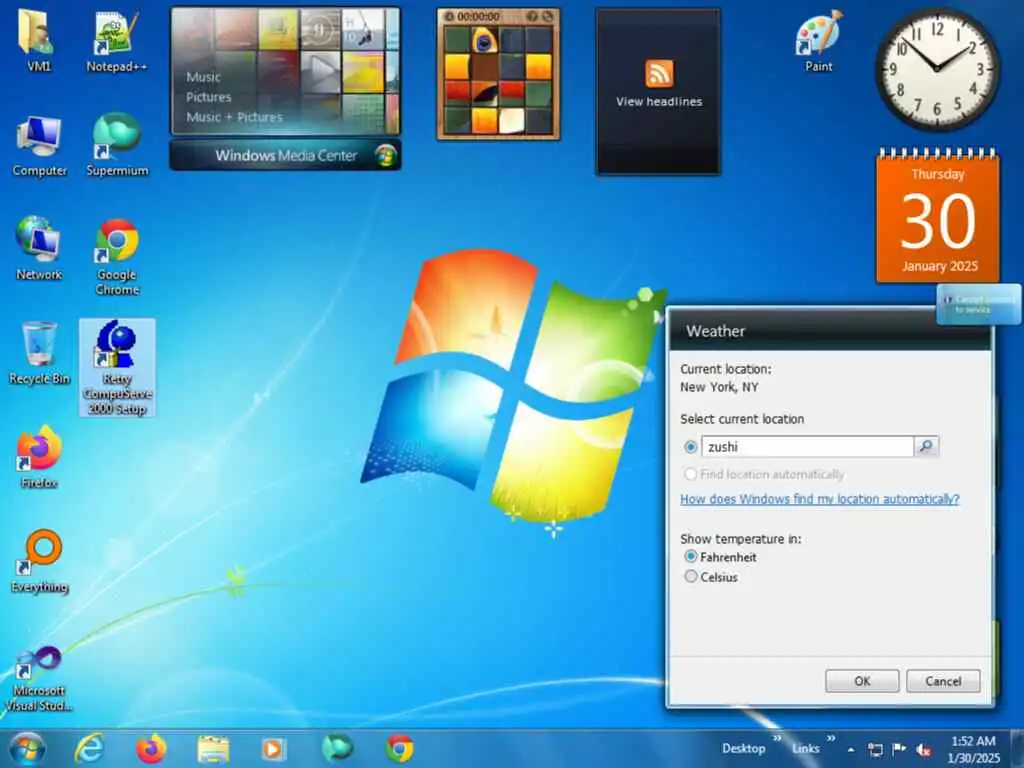1024x768 pixels.
Task: Click puzzle gadget show picture icon
Action: [532, 16]
